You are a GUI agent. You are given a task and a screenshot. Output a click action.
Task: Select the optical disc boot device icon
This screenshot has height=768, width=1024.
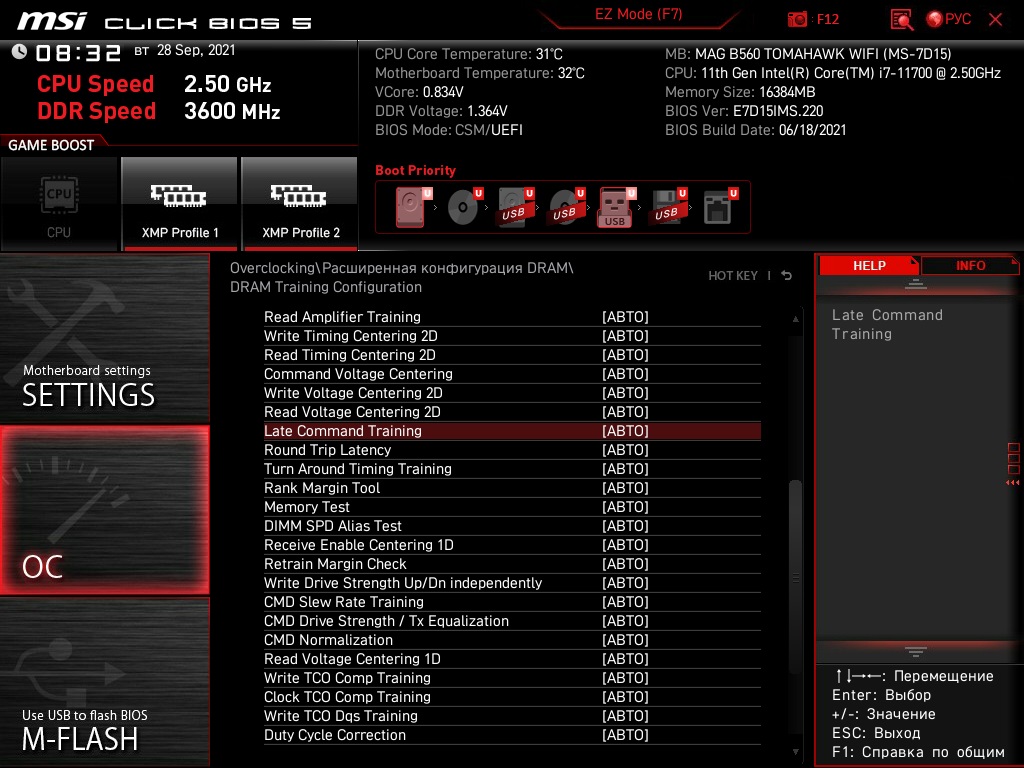[464, 207]
